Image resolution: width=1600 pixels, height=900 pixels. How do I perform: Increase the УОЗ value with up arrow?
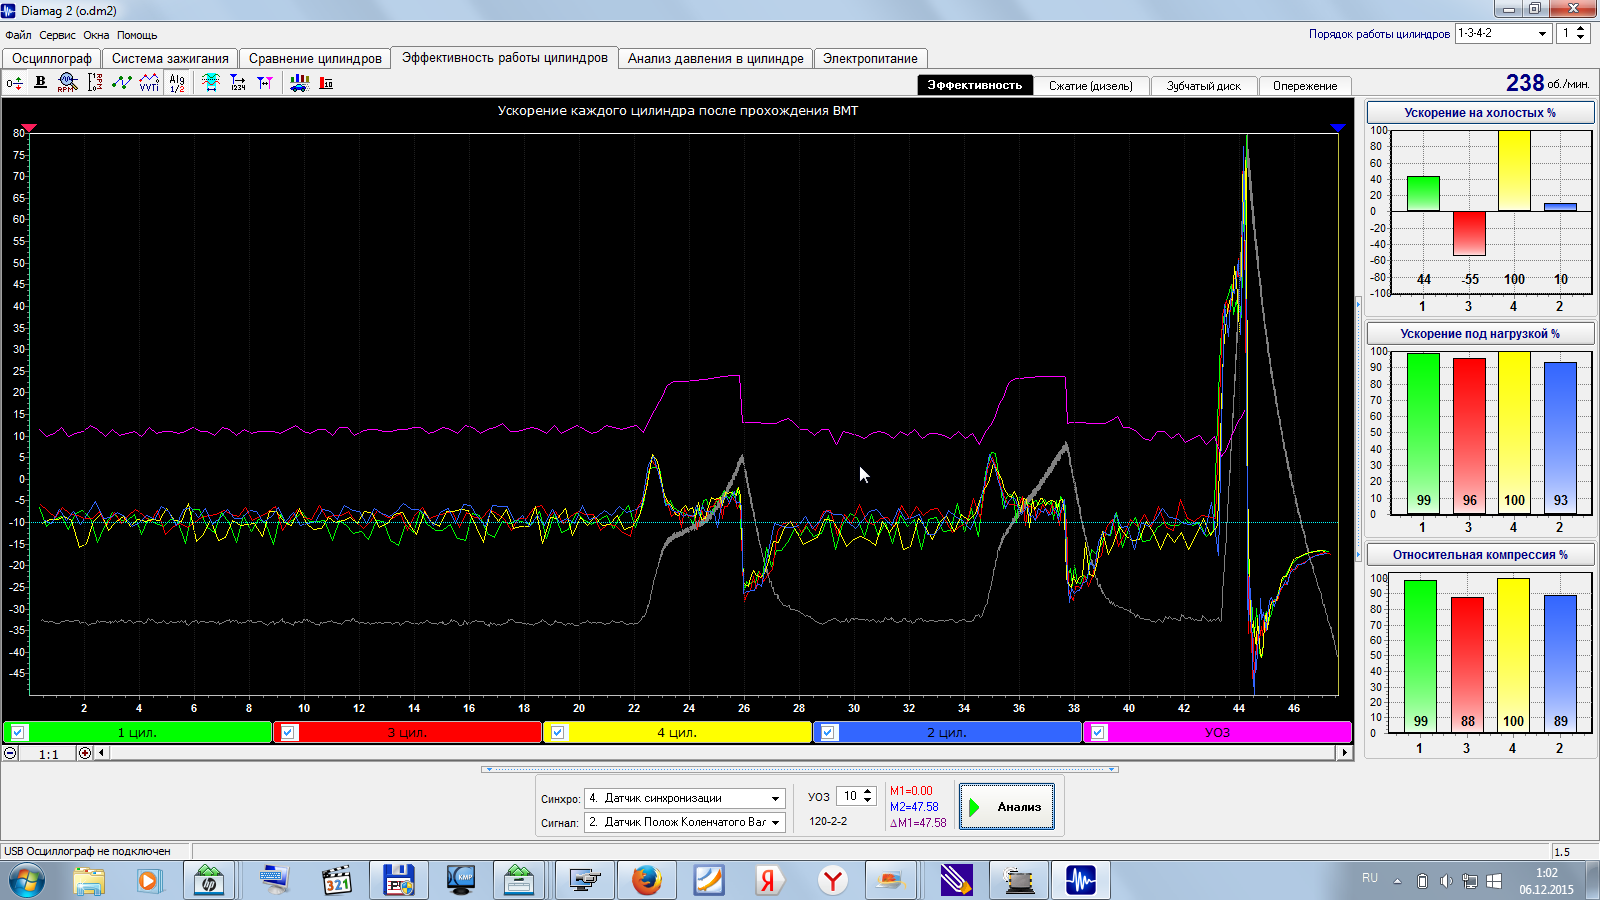pyautogui.click(x=868, y=792)
